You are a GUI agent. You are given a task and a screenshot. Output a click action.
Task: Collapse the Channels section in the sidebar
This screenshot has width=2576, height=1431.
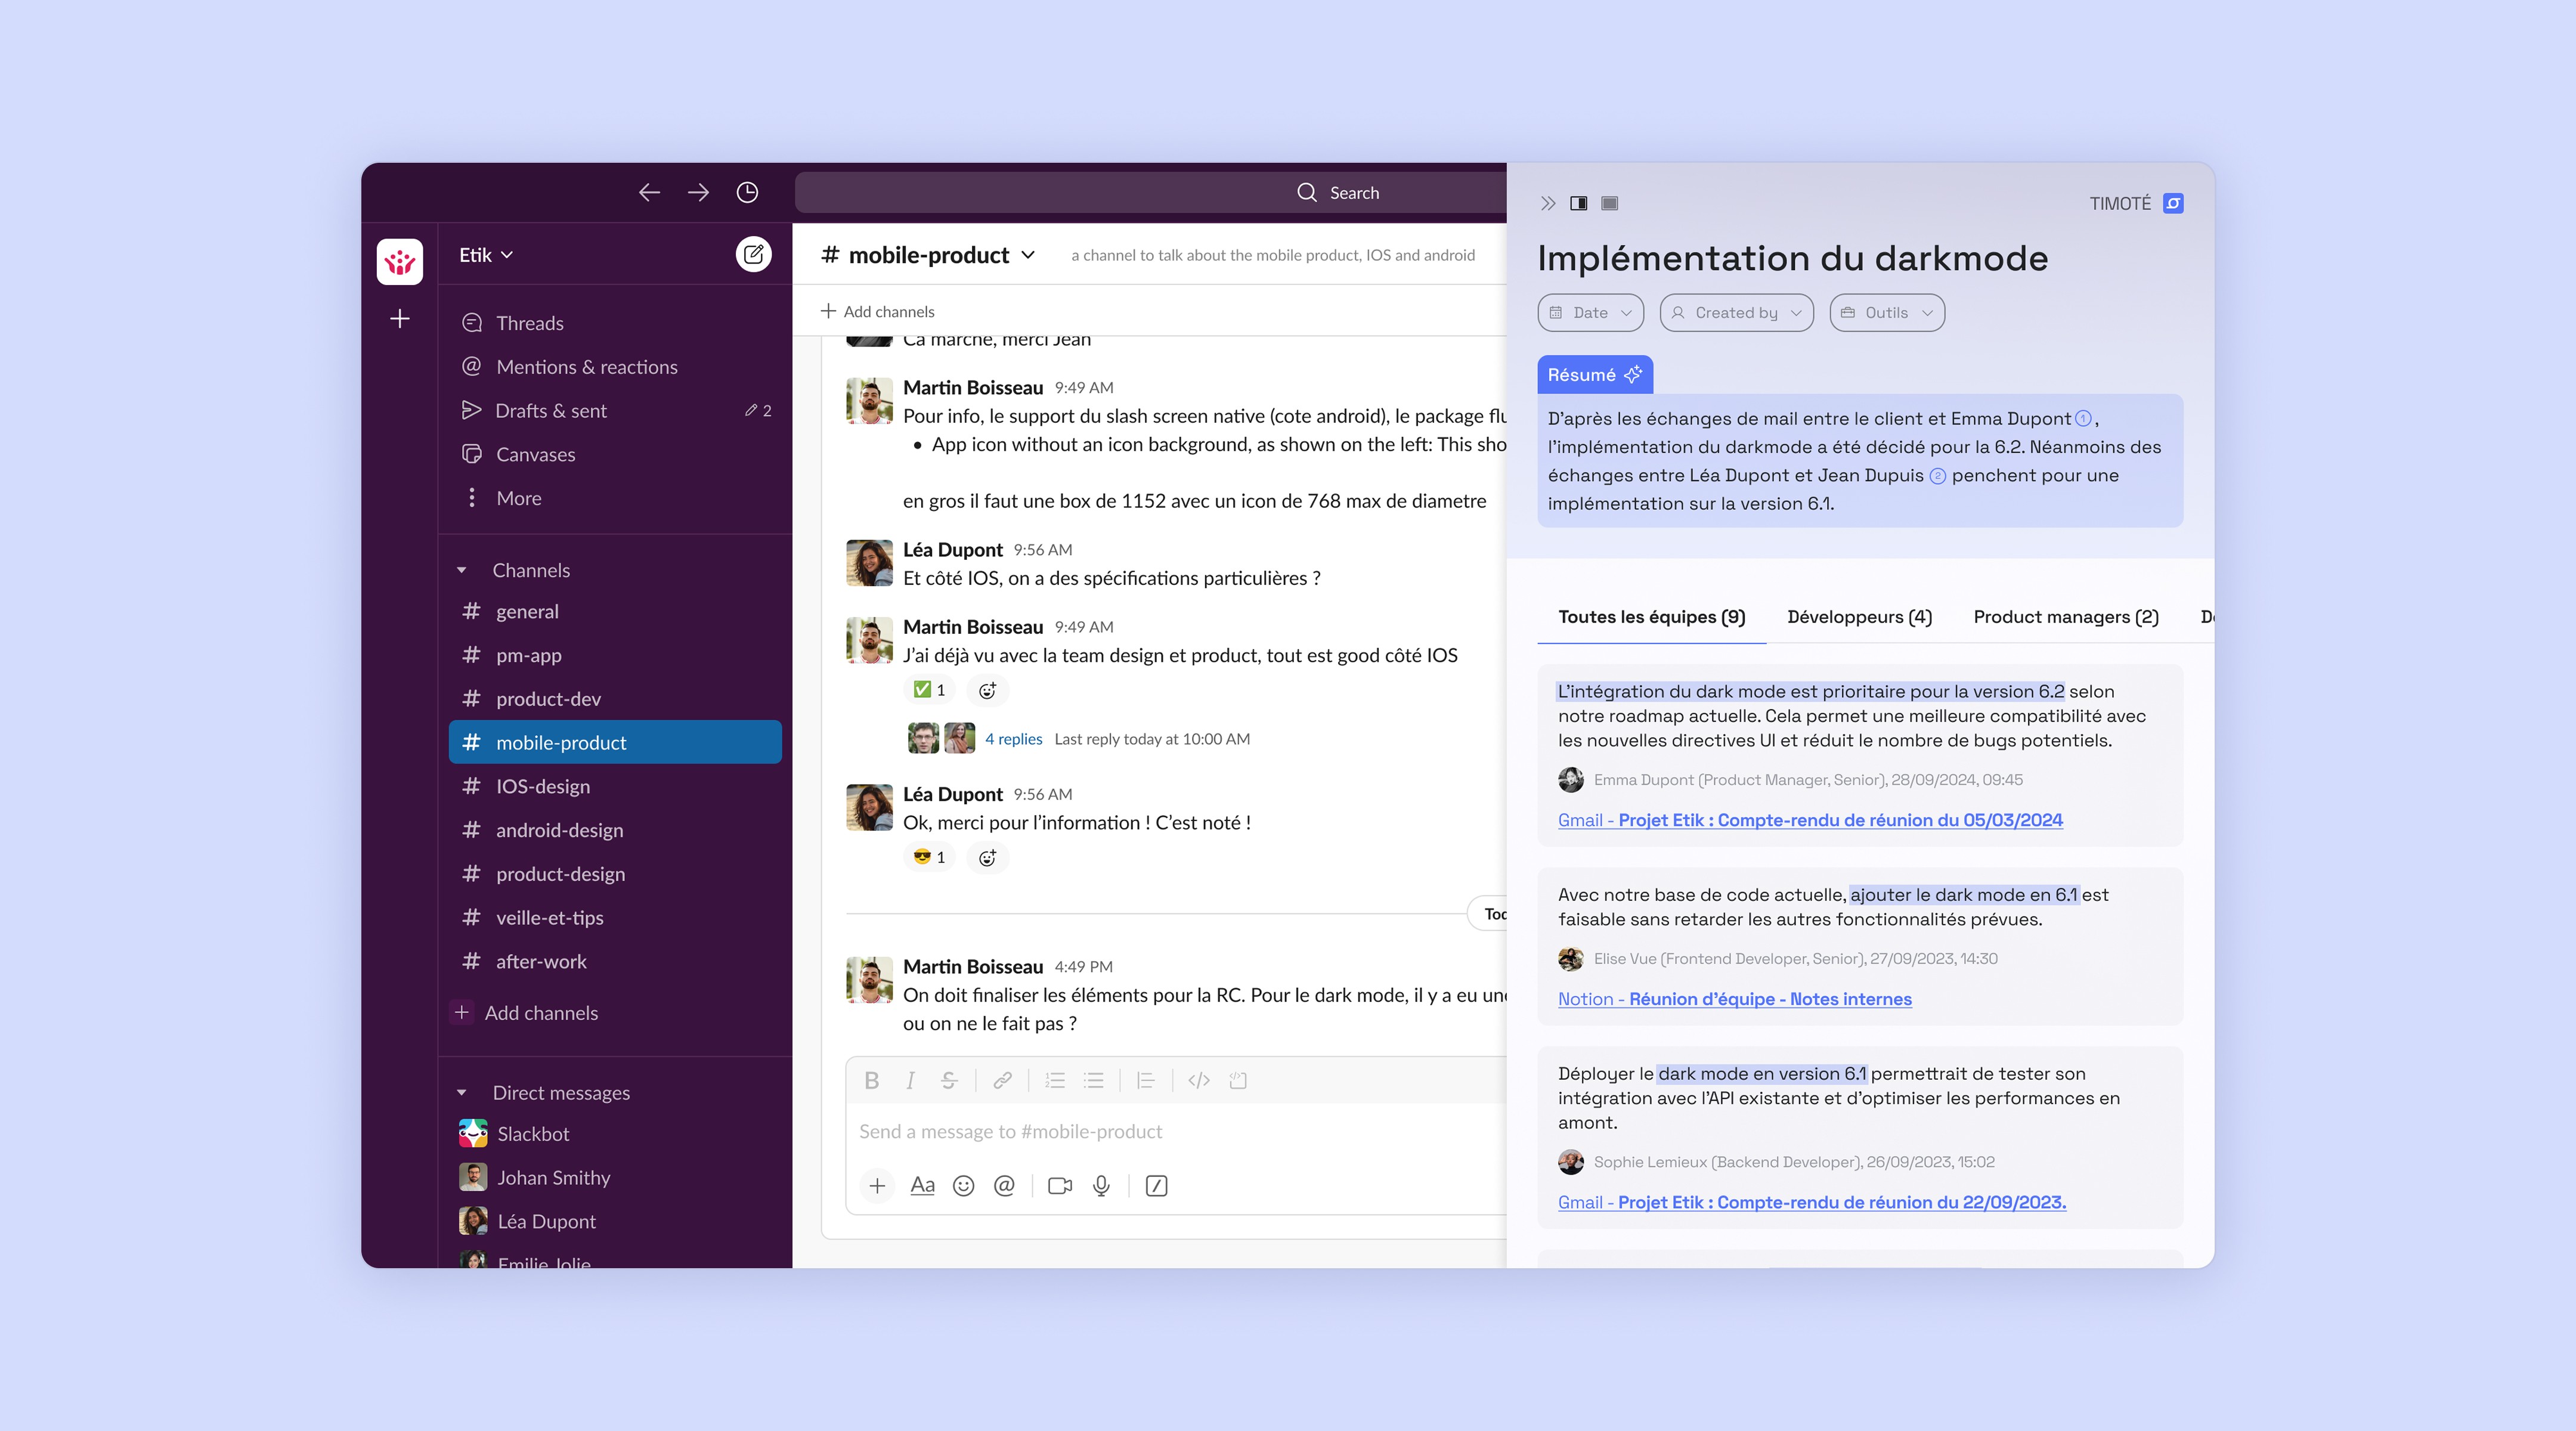click(462, 570)
